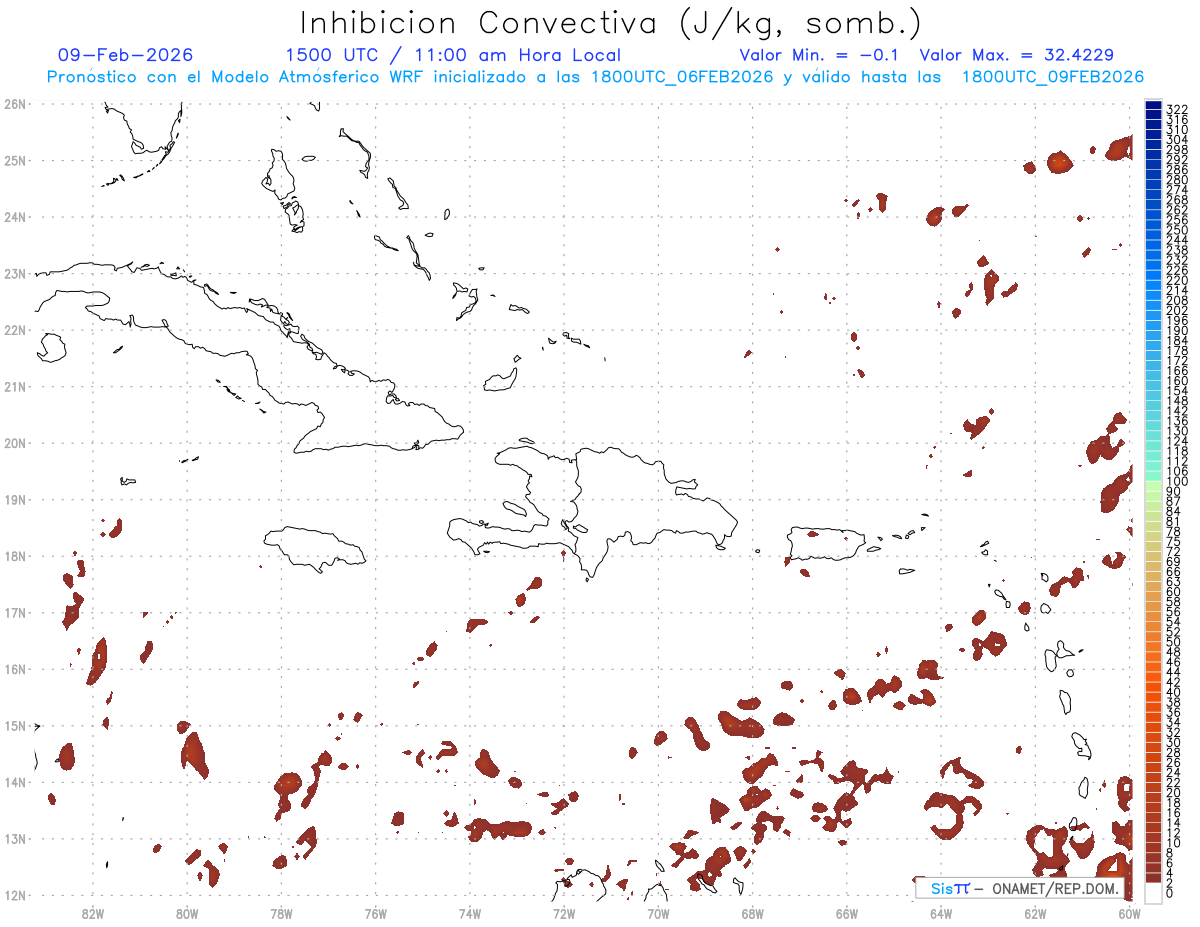This screenshot has width=1200, height=927.
Task: Click the title "Inhibicion Convectiva (J/kg, somb.)"
Action: (x=611, y=24)
